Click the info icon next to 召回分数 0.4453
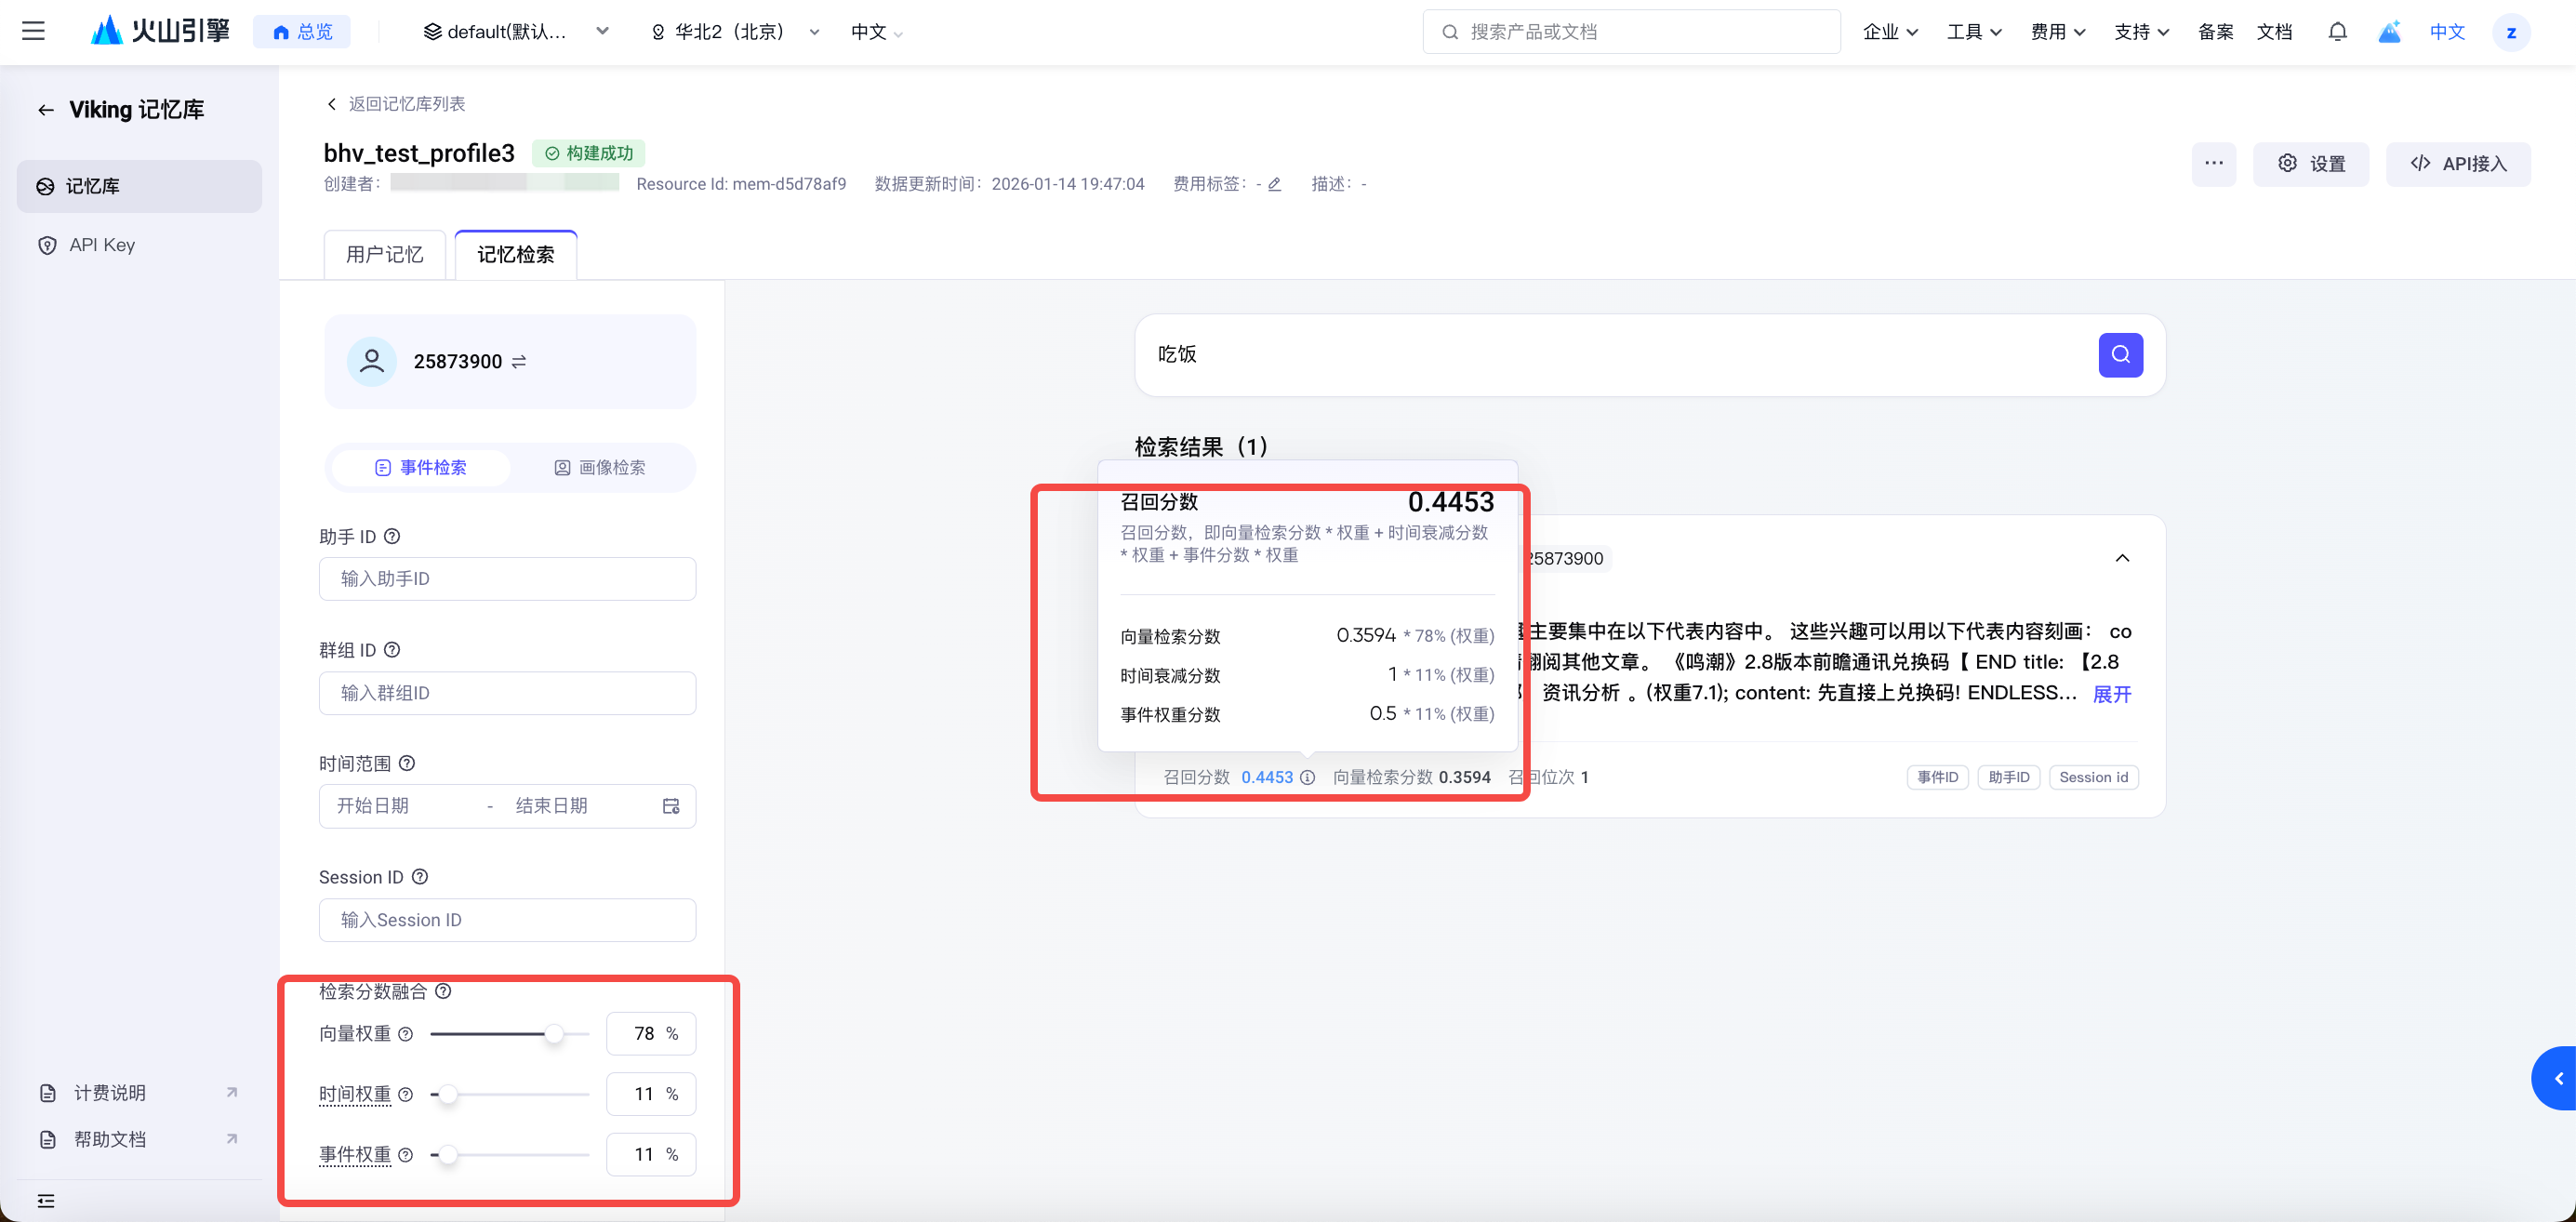 (1307, 777)
